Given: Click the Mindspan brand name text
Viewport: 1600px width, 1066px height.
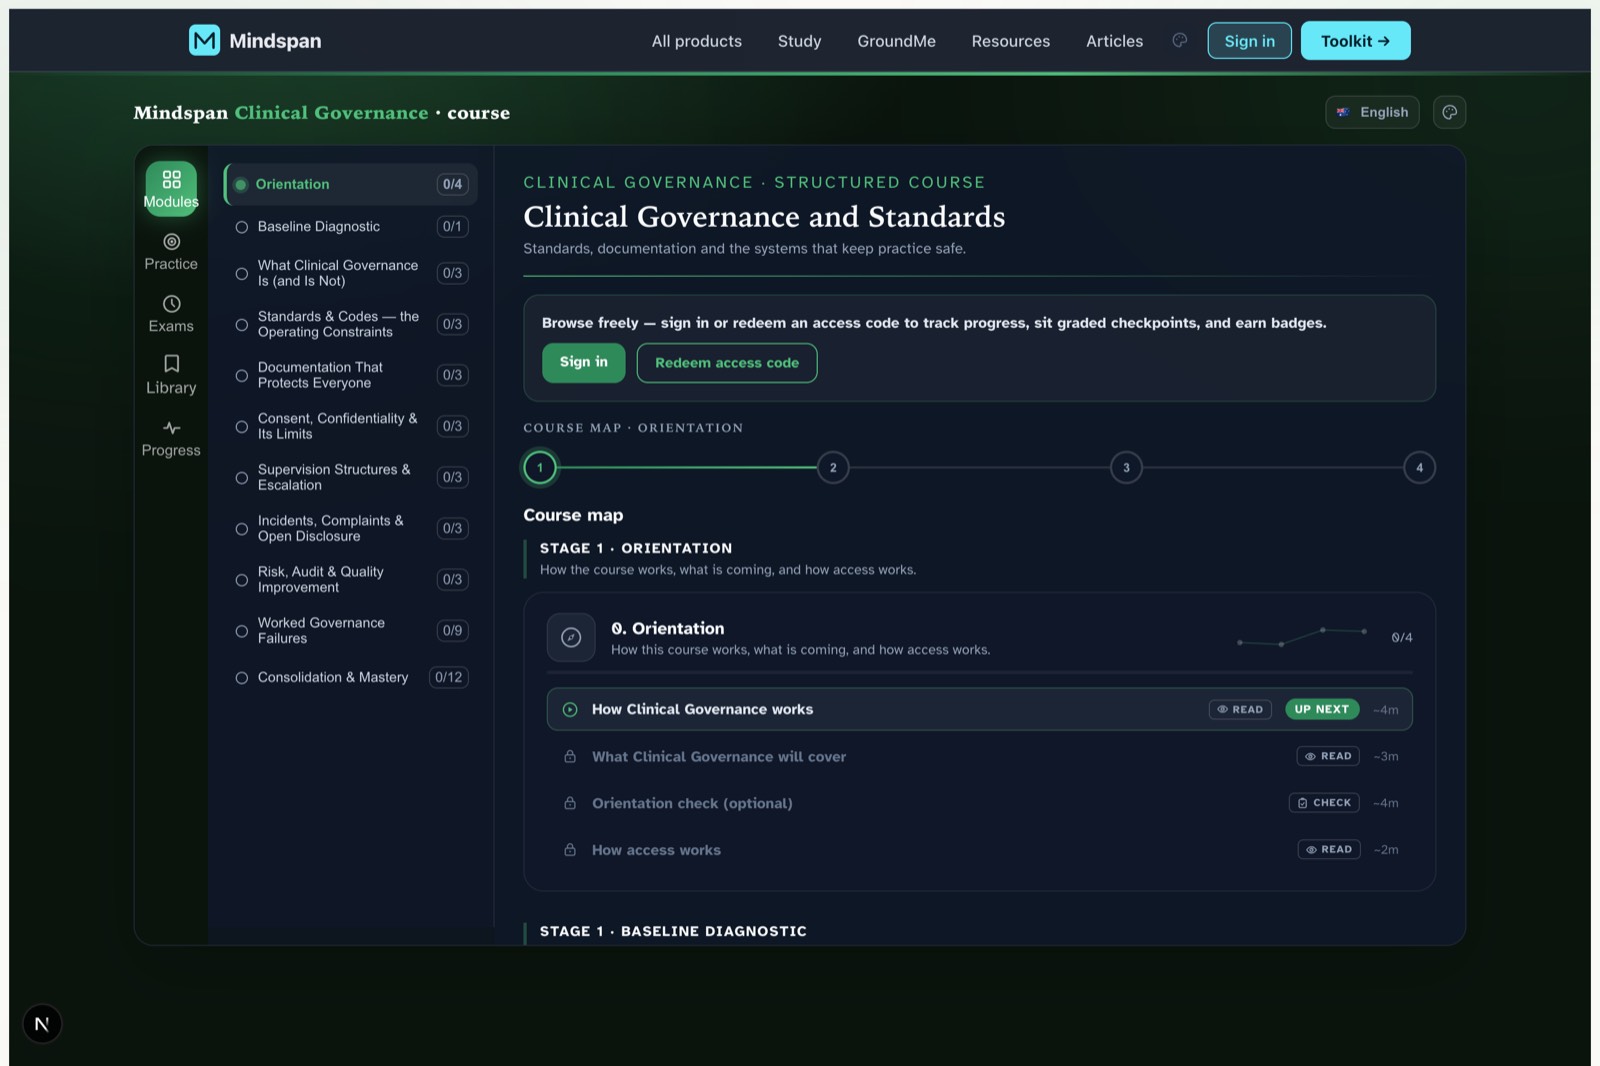Looking at the screenshot, I should [275, 41].
